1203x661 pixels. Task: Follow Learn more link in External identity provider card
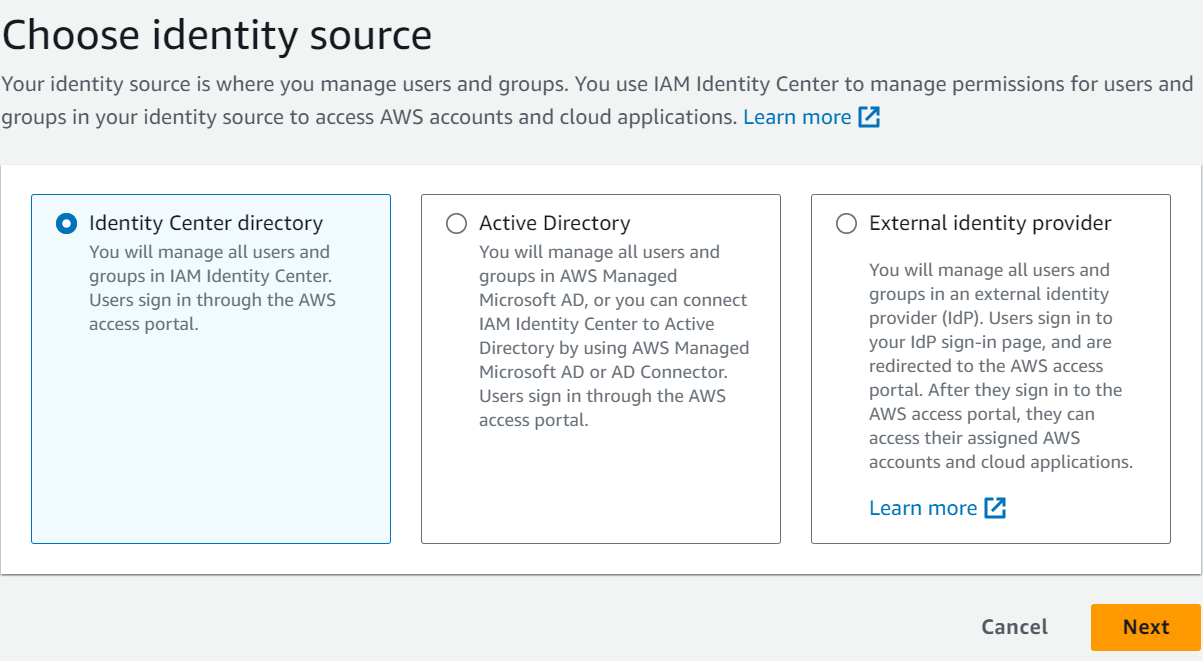click(923, 508)
